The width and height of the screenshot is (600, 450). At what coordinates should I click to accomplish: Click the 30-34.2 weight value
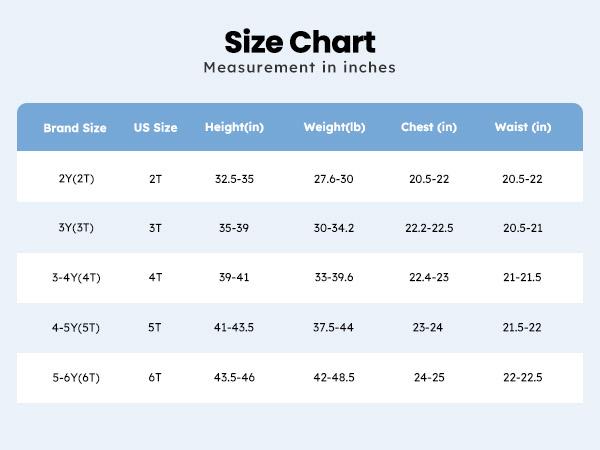[x=334, y=228]
